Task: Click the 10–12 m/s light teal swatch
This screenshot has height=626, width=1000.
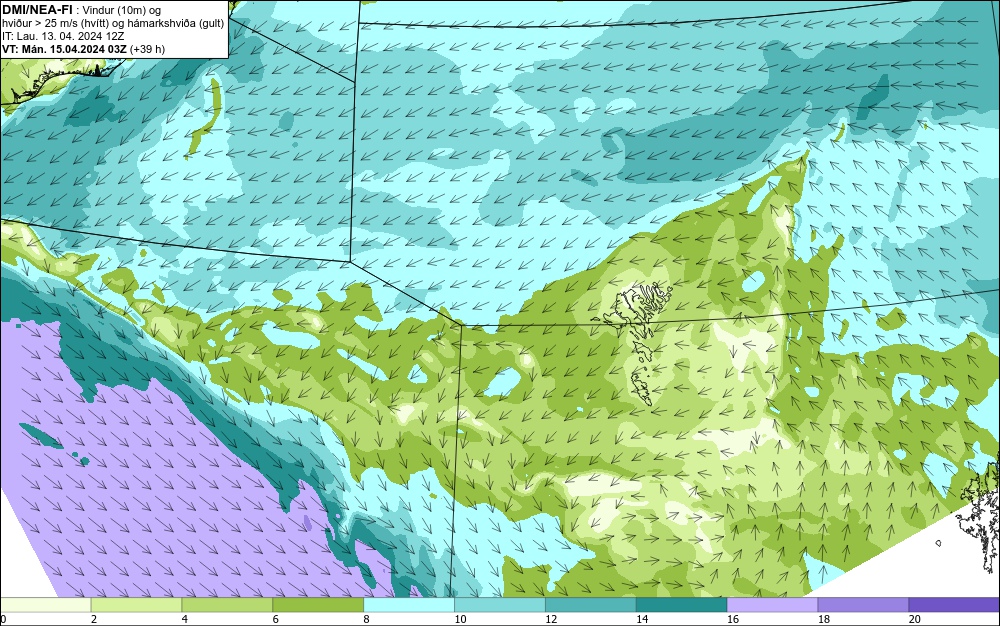Action: [500, 604]
